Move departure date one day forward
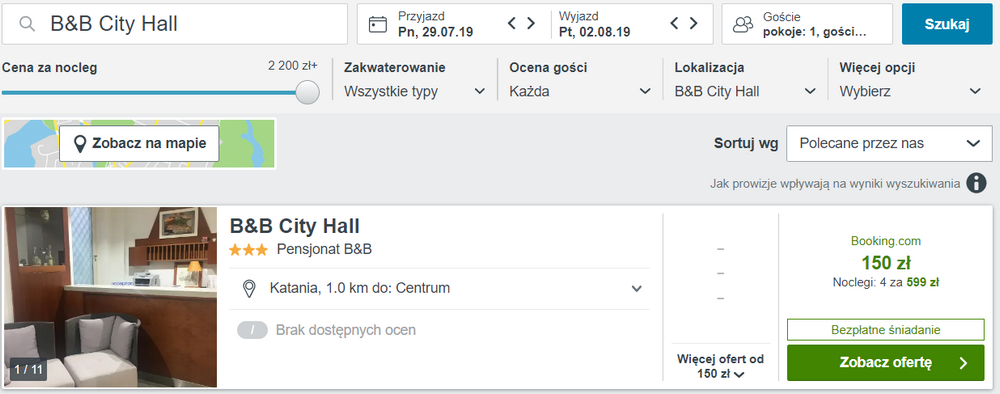Screen dimensions: 1000x394 click(693, 24)
